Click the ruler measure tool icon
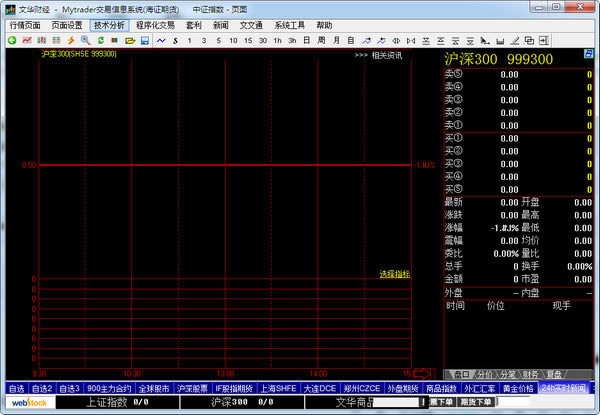The width and height of the screenshot is (600, 415). point(500,40)
